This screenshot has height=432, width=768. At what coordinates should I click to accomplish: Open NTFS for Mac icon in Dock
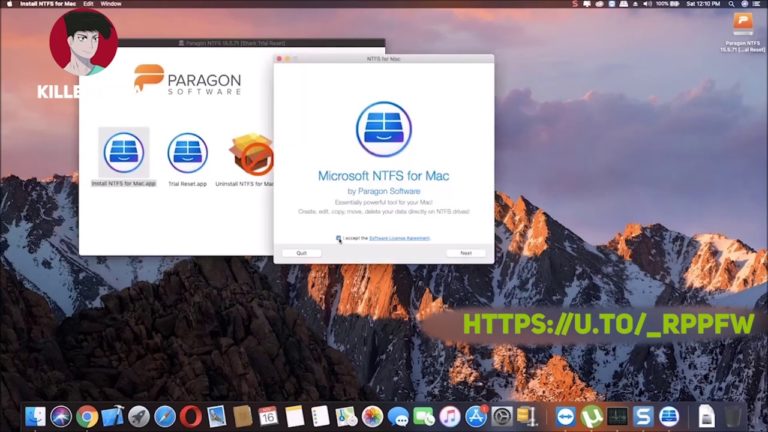[x=669, y=417]
